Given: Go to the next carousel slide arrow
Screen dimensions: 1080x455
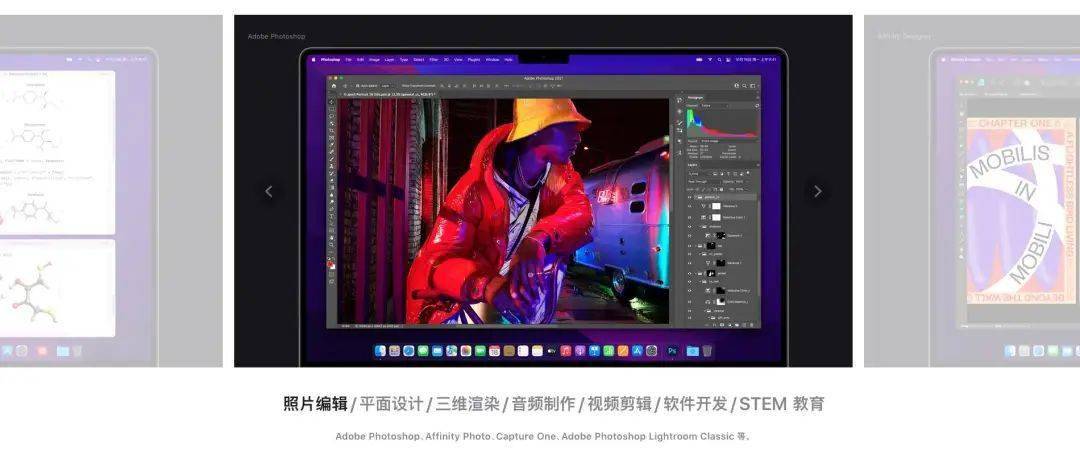Looking at the screenshot, I should (818, 191).
